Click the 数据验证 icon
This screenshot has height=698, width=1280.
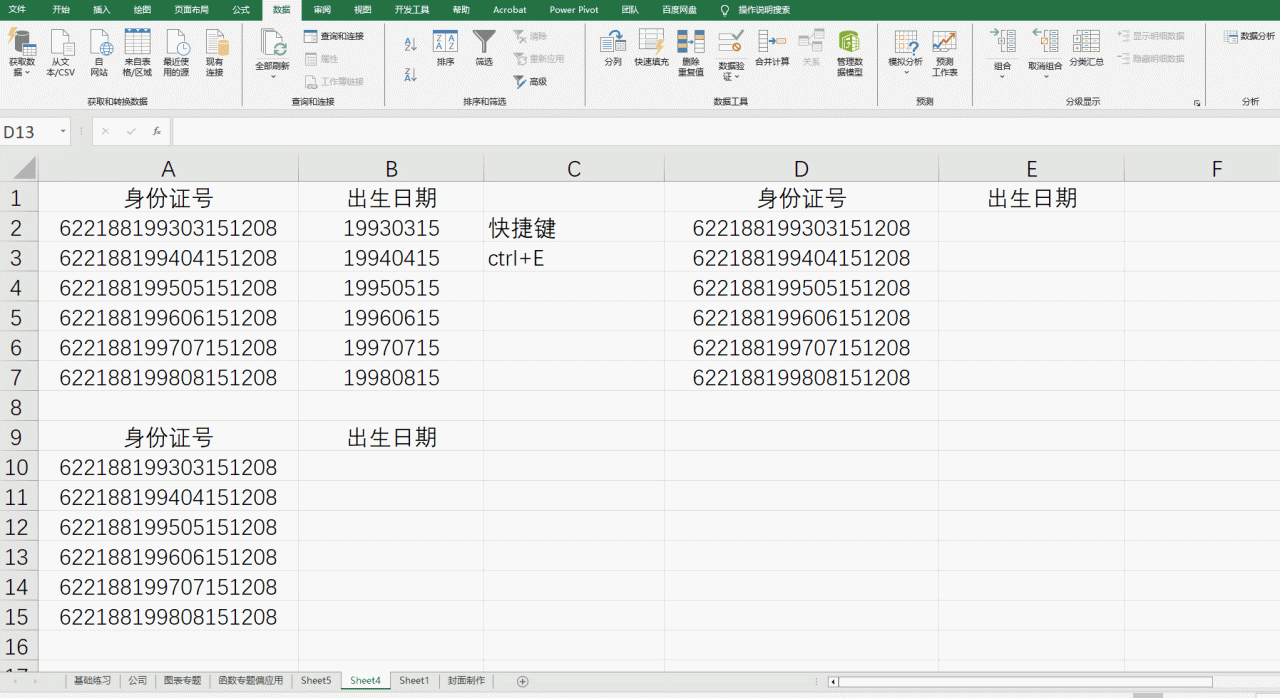[x=731, y=42]
